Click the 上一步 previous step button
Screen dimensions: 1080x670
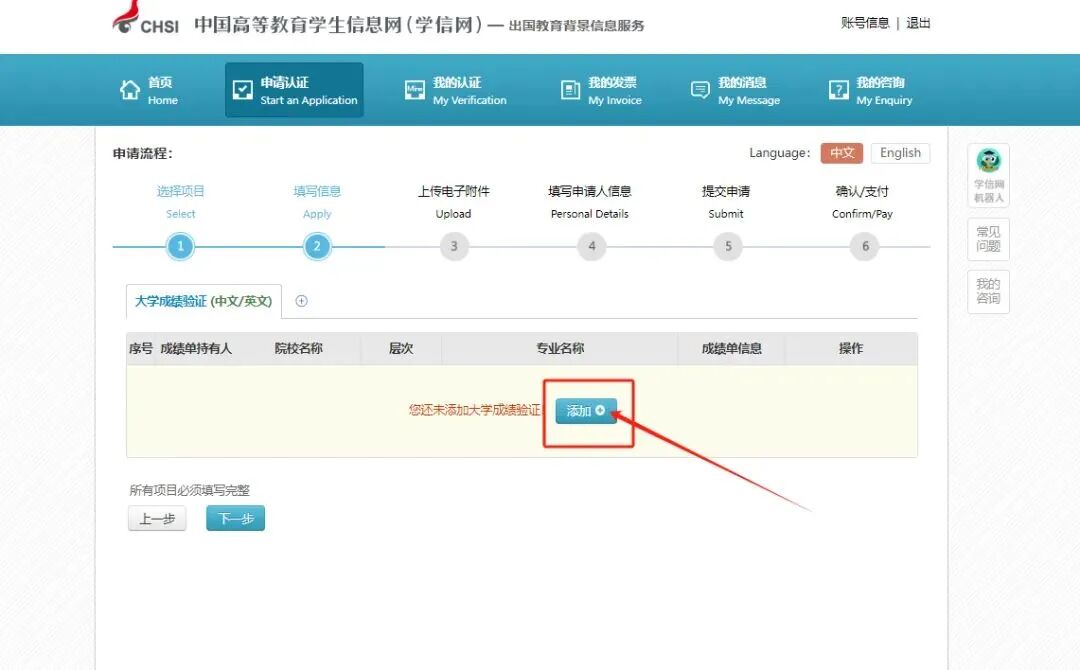point(157,519)
